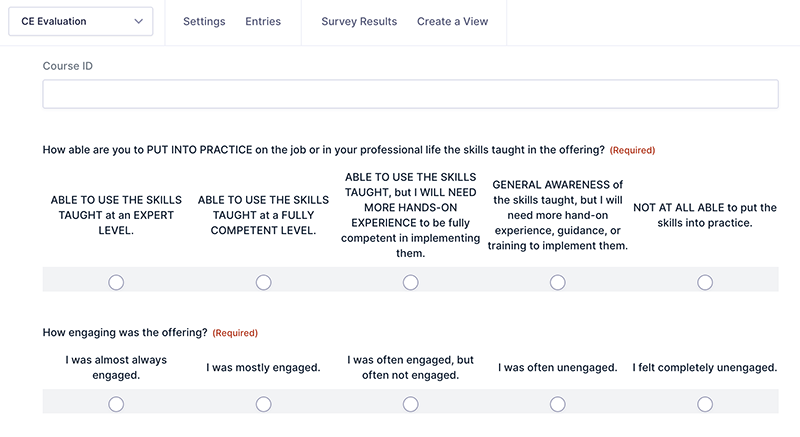Click the 'How engaging was the offering?' question label

tap(125, 332)
